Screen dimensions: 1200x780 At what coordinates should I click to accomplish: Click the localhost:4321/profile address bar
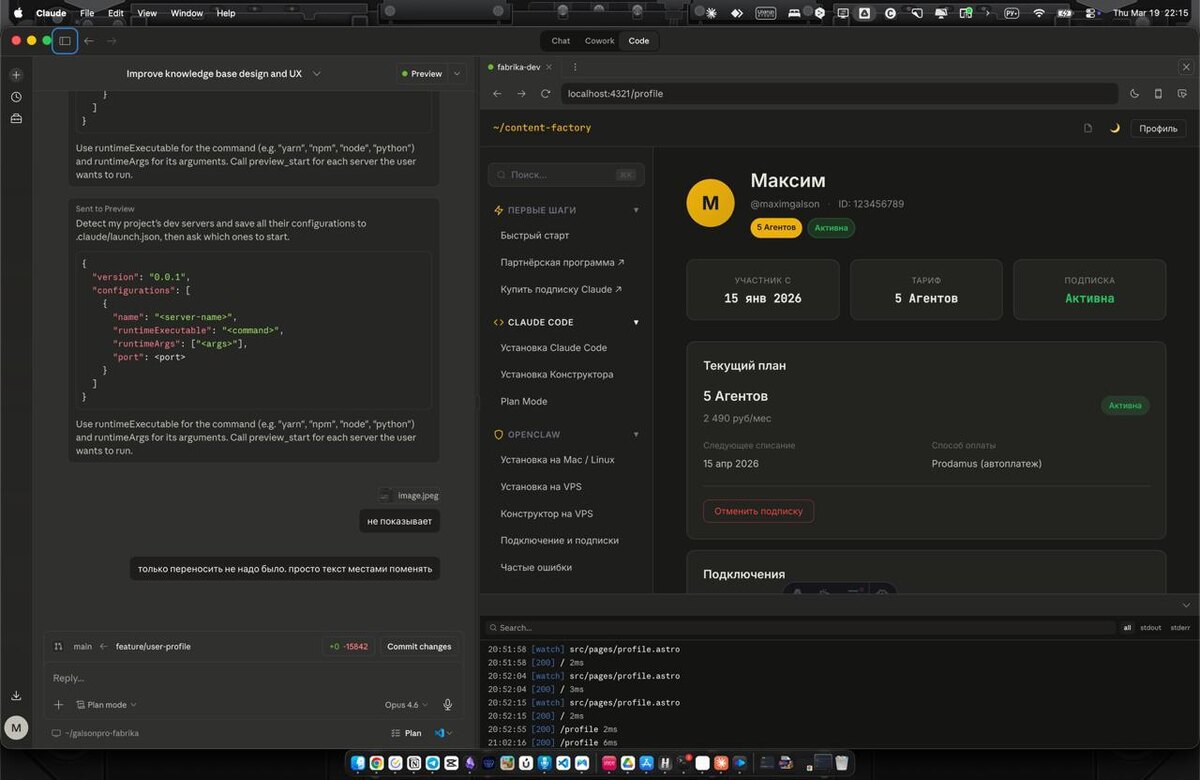tap(838, 94)
